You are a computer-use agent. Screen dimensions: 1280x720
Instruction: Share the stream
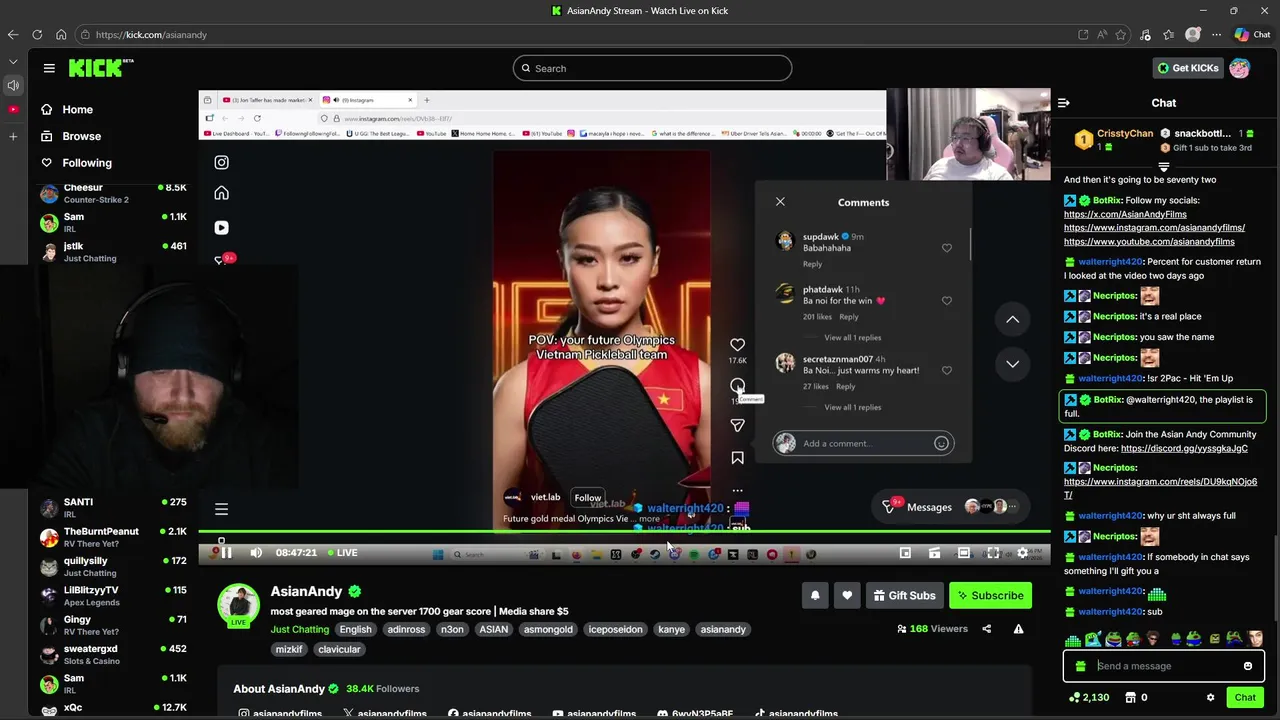point(986,629)
